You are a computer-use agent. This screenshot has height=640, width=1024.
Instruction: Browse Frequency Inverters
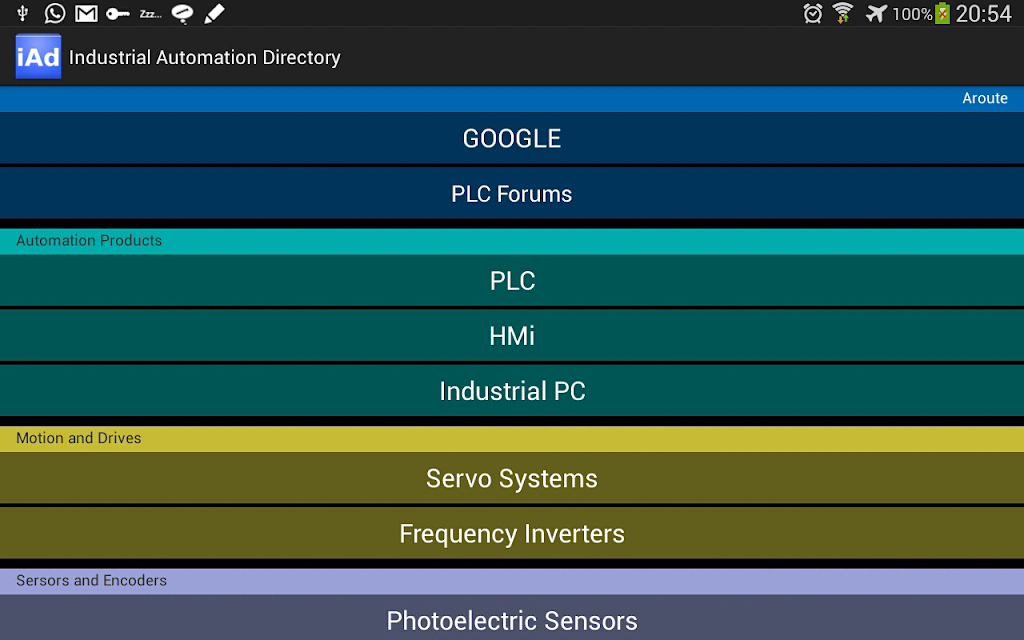[x=512, y=533]
